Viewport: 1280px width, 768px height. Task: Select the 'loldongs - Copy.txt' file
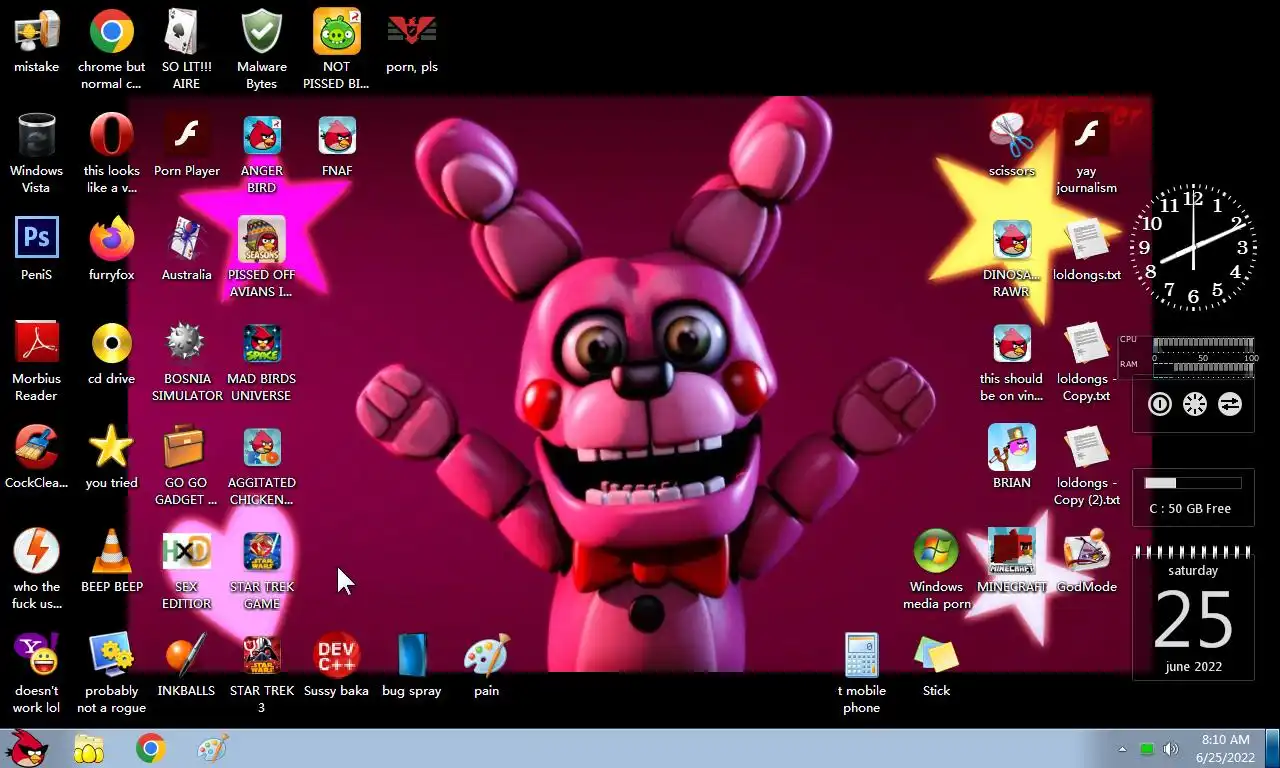tap(1087, 343)
